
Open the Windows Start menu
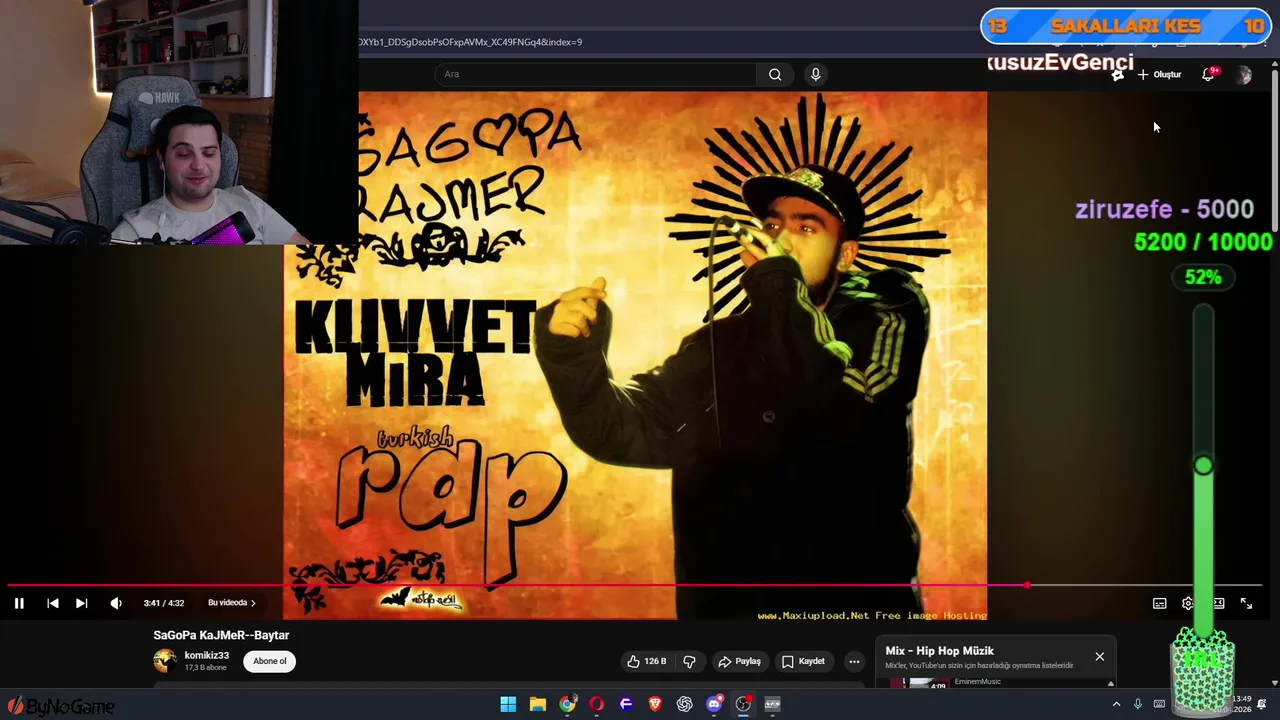click(508, 704)
